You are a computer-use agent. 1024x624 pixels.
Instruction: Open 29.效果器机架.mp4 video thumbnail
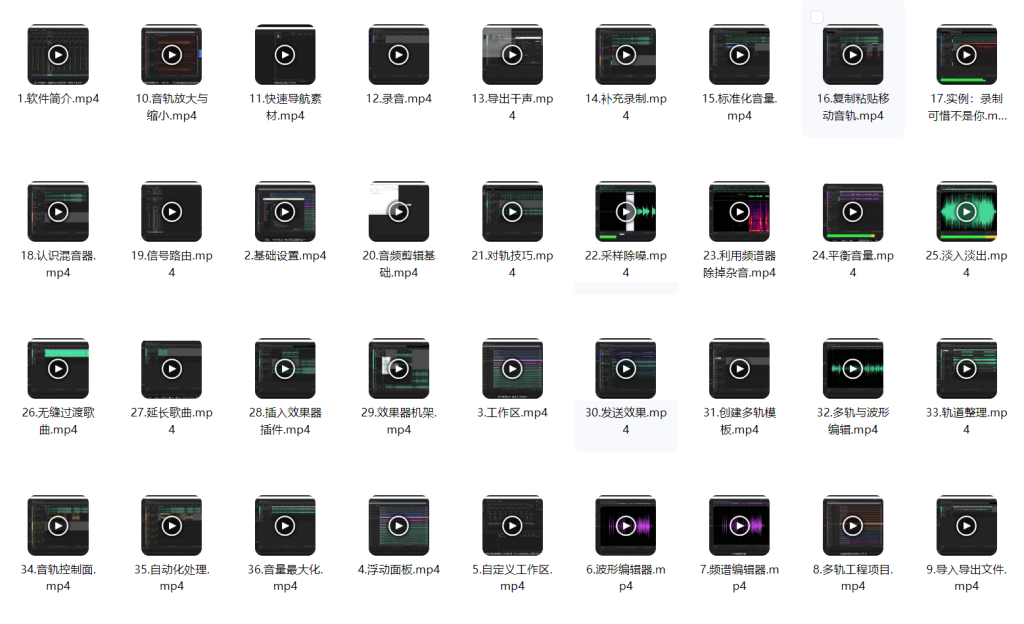[398, 369]
